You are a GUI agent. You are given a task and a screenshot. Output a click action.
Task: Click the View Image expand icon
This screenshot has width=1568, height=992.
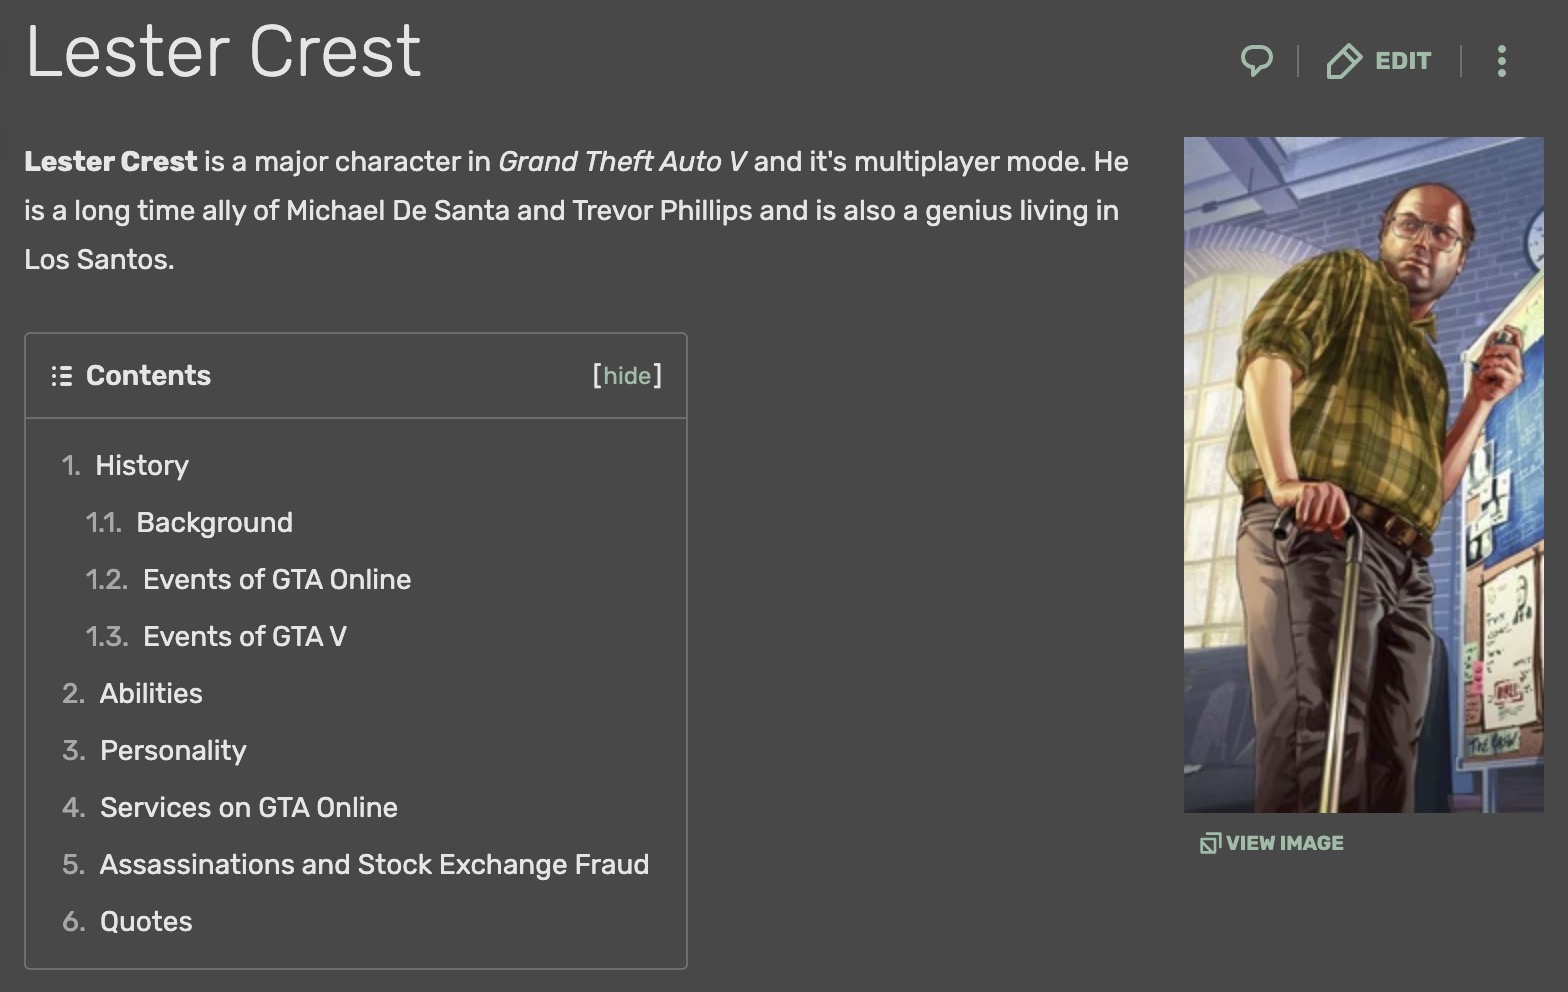[x=1210, y=843]
